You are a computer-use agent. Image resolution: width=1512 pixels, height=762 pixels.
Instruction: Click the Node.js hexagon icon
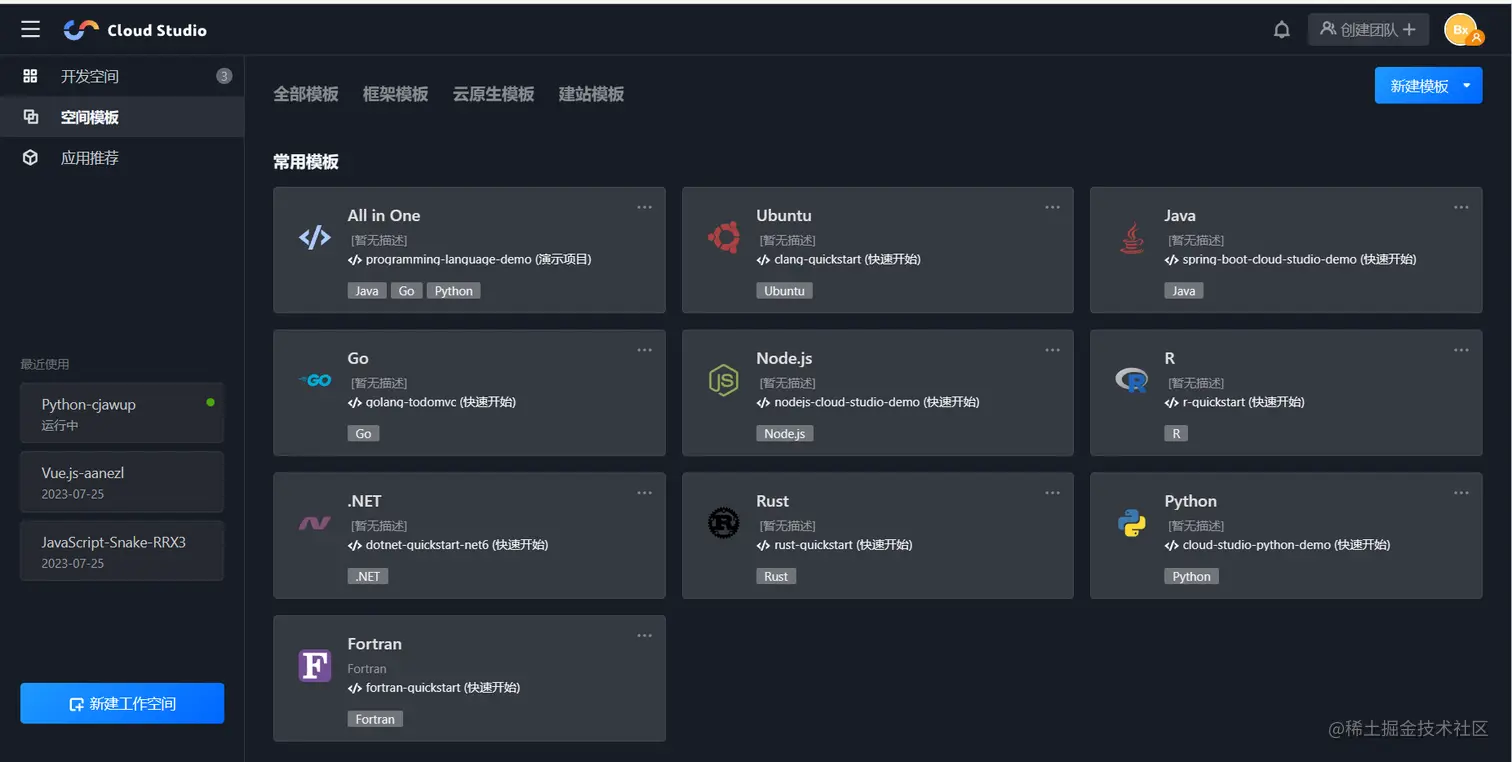[723, 380]
